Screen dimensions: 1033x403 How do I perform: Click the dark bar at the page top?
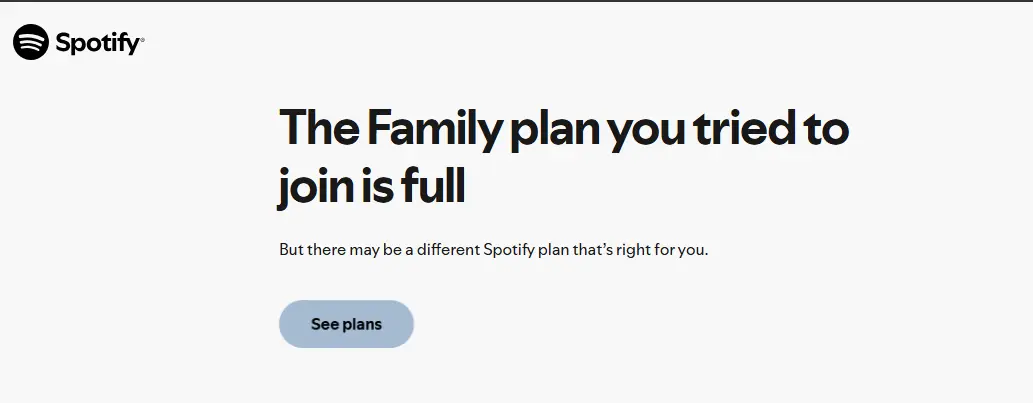(x=516, y=1)
